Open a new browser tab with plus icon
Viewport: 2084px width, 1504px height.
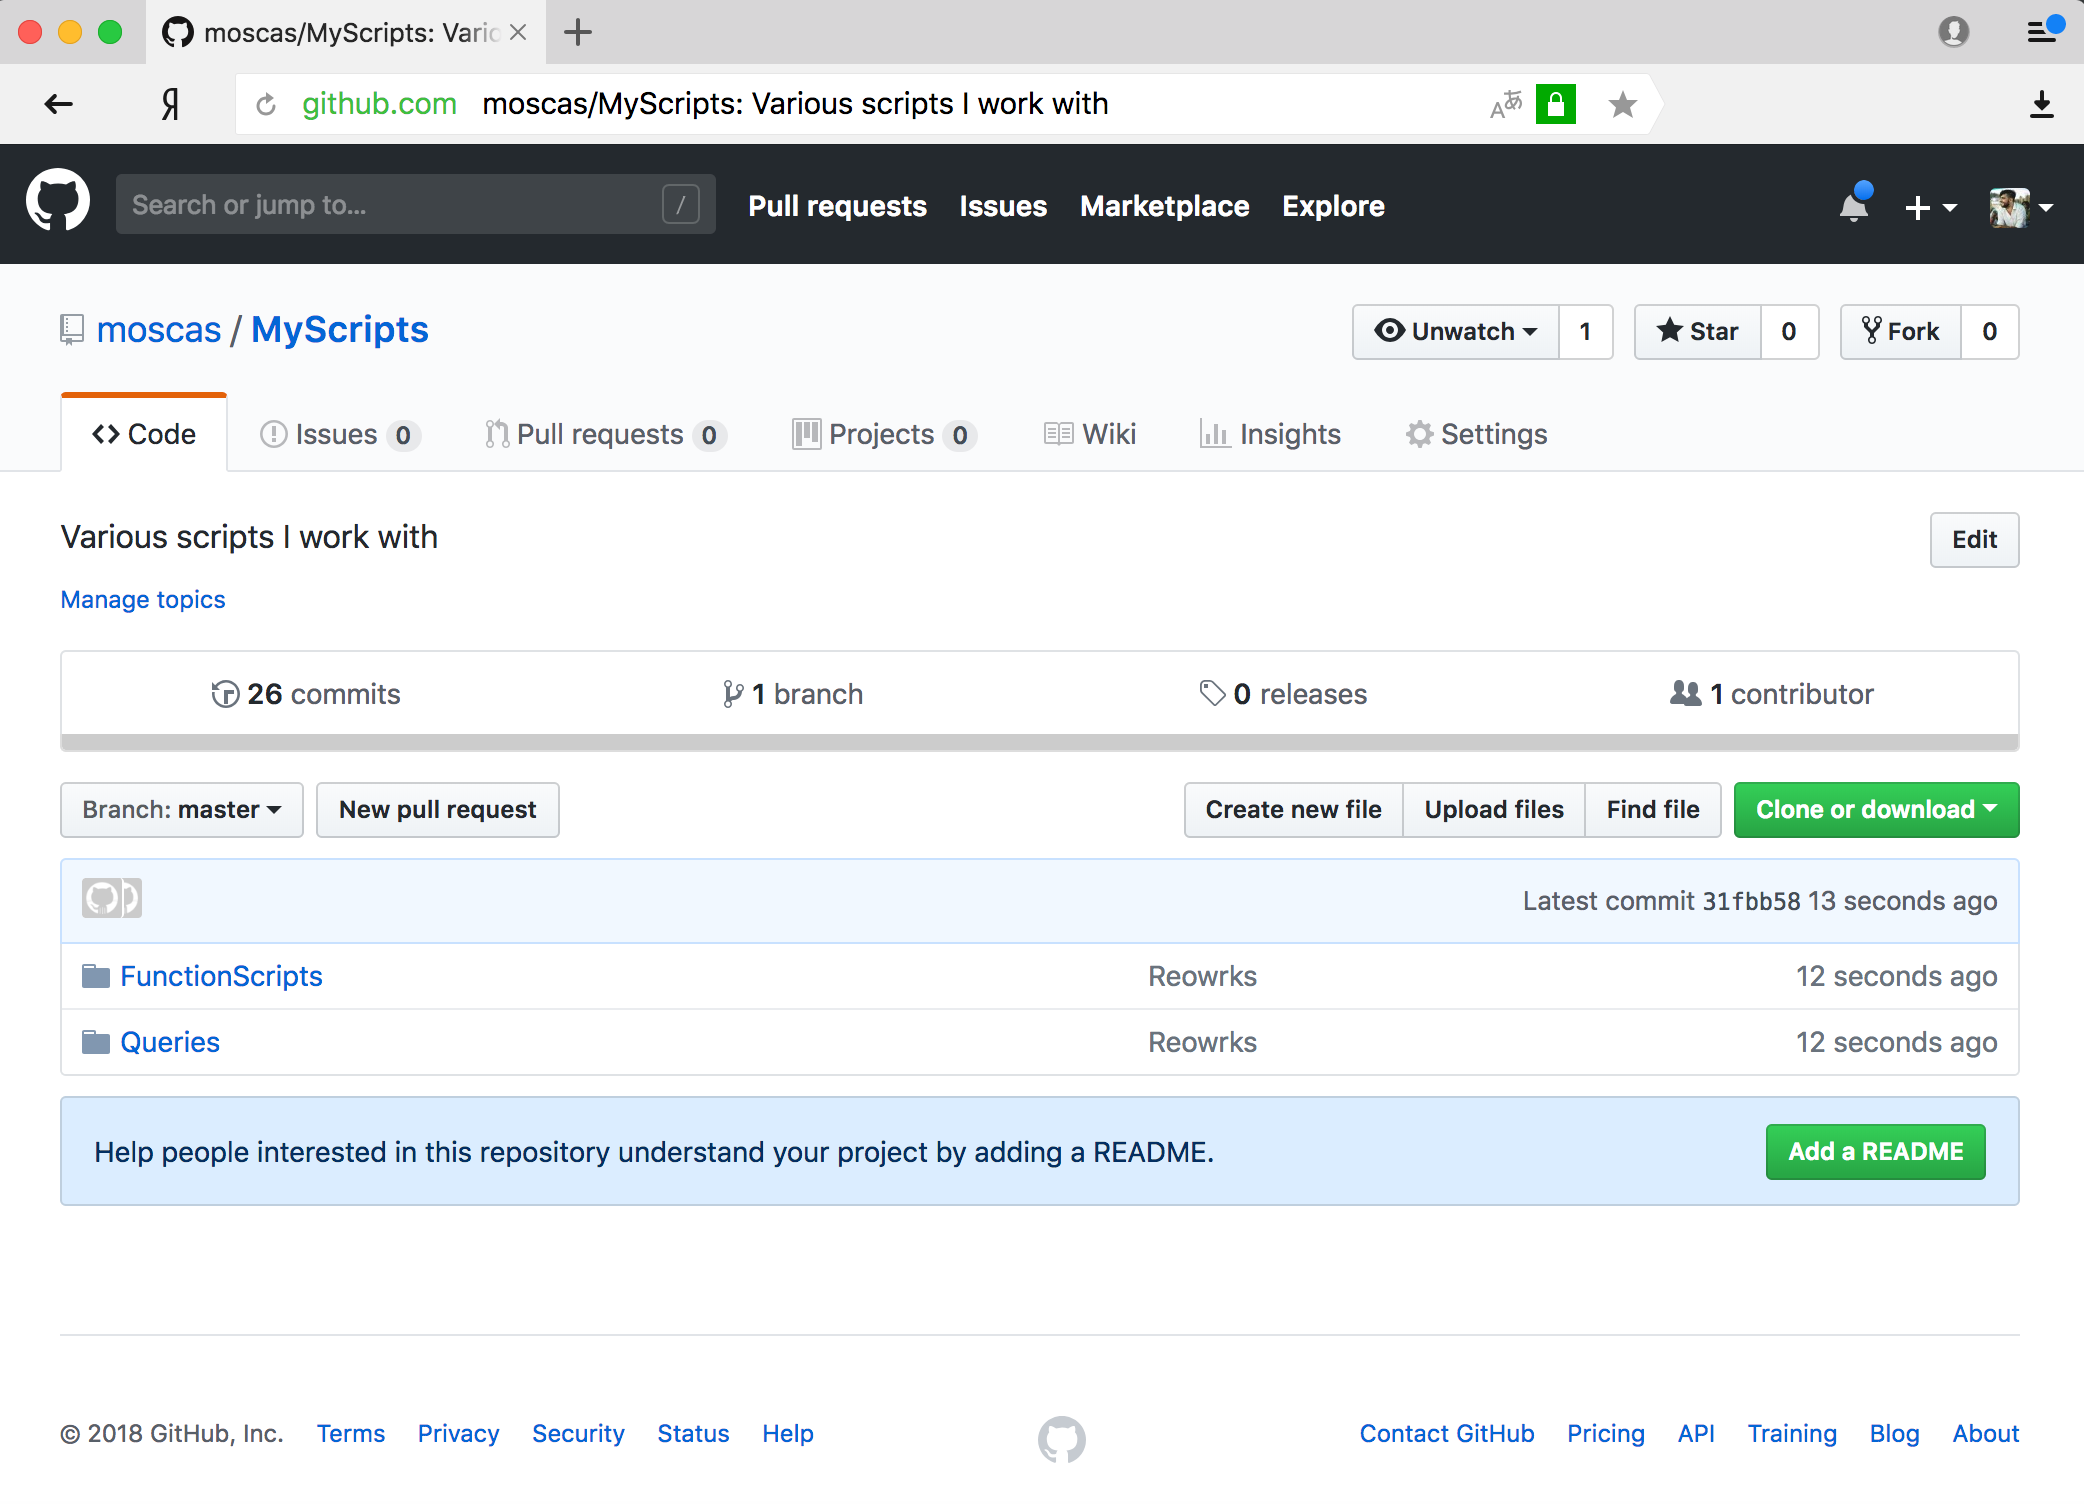(x=578, y=32)
